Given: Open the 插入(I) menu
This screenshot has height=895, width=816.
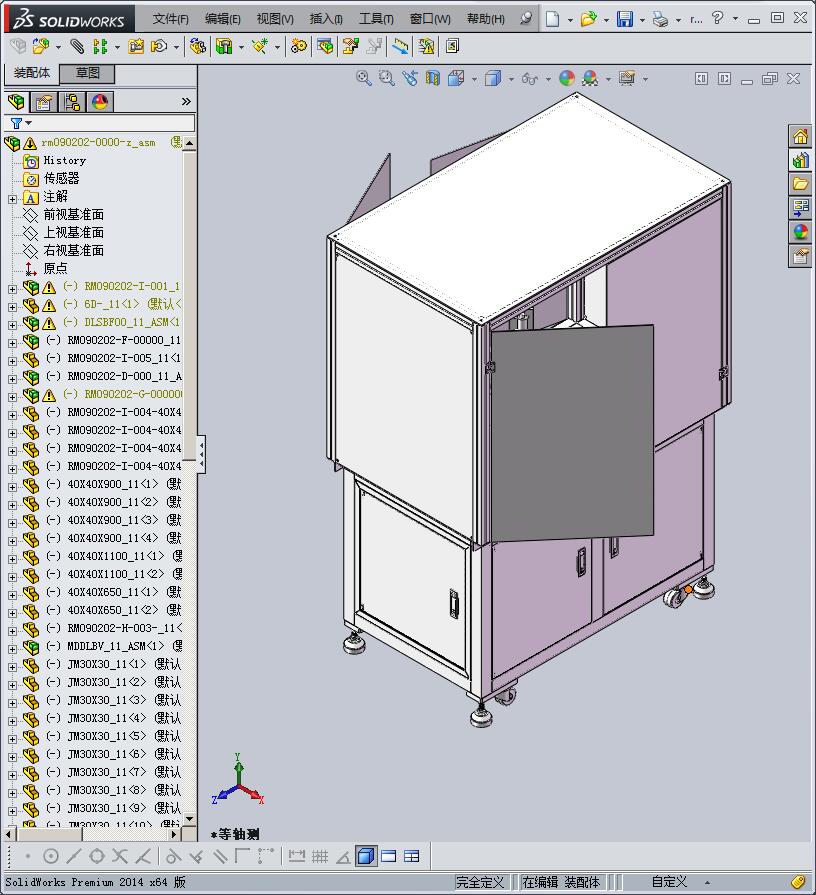Looking at the screenshot, I should pyautogui.click(x=326, y=19).
